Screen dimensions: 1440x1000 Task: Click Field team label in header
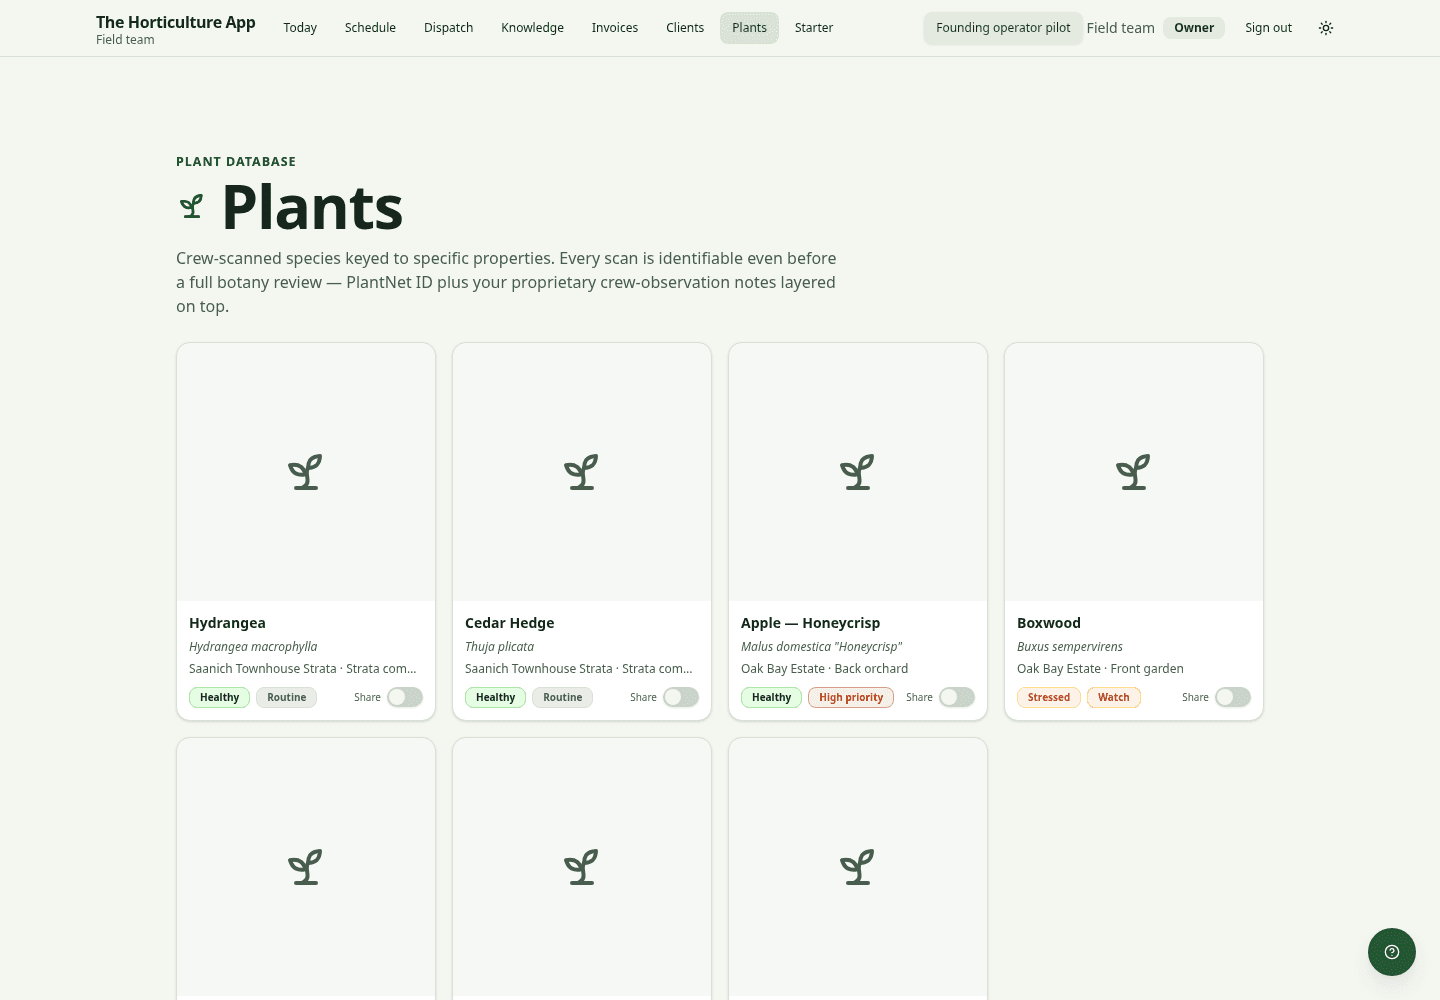pos(1121,28)
